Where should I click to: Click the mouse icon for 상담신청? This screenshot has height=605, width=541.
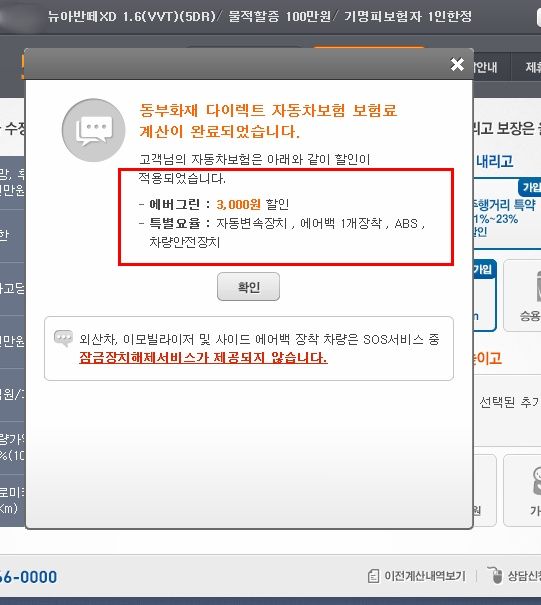(495, 575)
